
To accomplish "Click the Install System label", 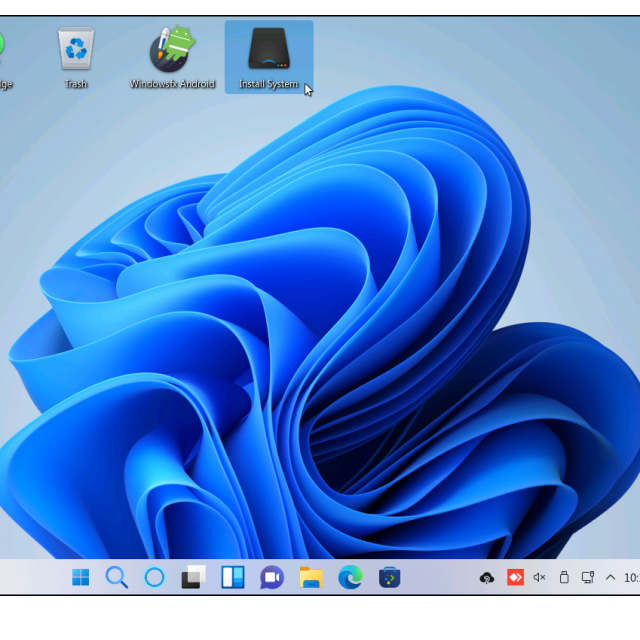I will pyautogui.click(x=269, y=84).
